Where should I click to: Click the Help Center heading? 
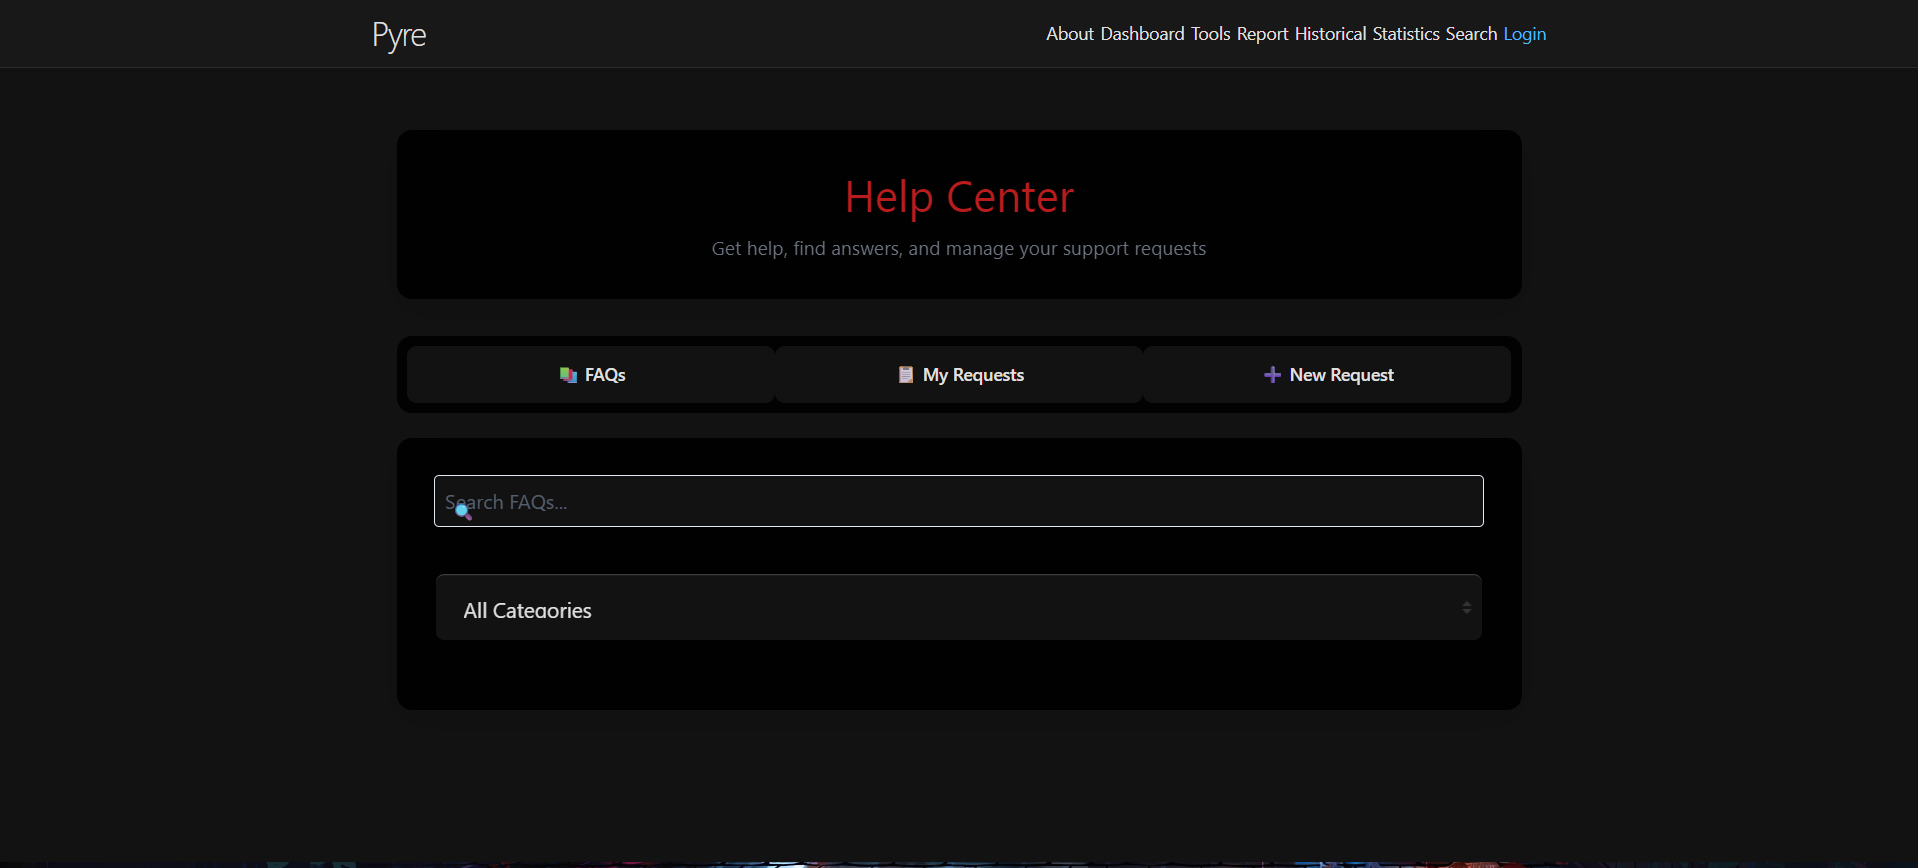point(959,197)
